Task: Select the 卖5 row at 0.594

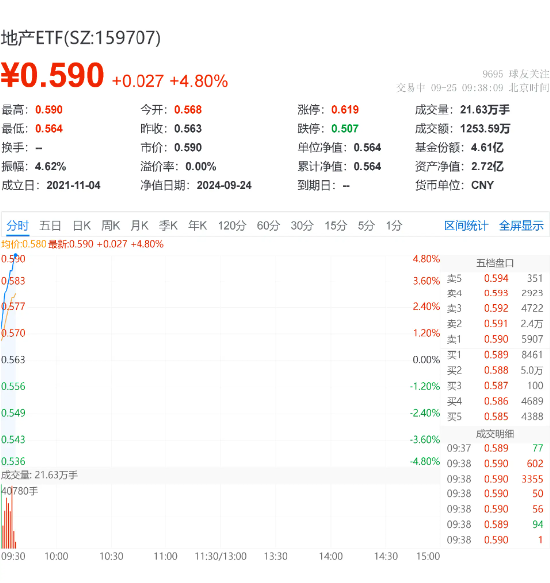Action: point(495,278)
